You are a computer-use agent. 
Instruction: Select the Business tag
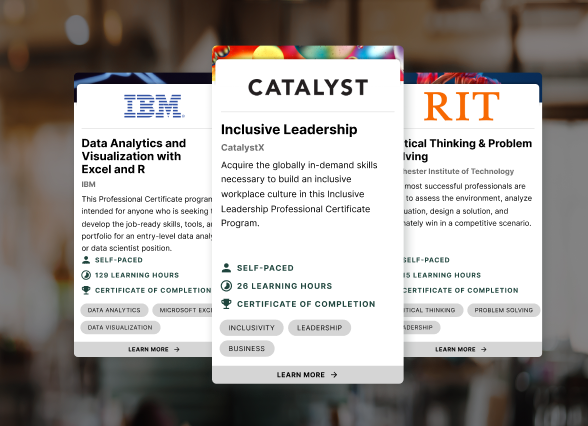point(247,349)
